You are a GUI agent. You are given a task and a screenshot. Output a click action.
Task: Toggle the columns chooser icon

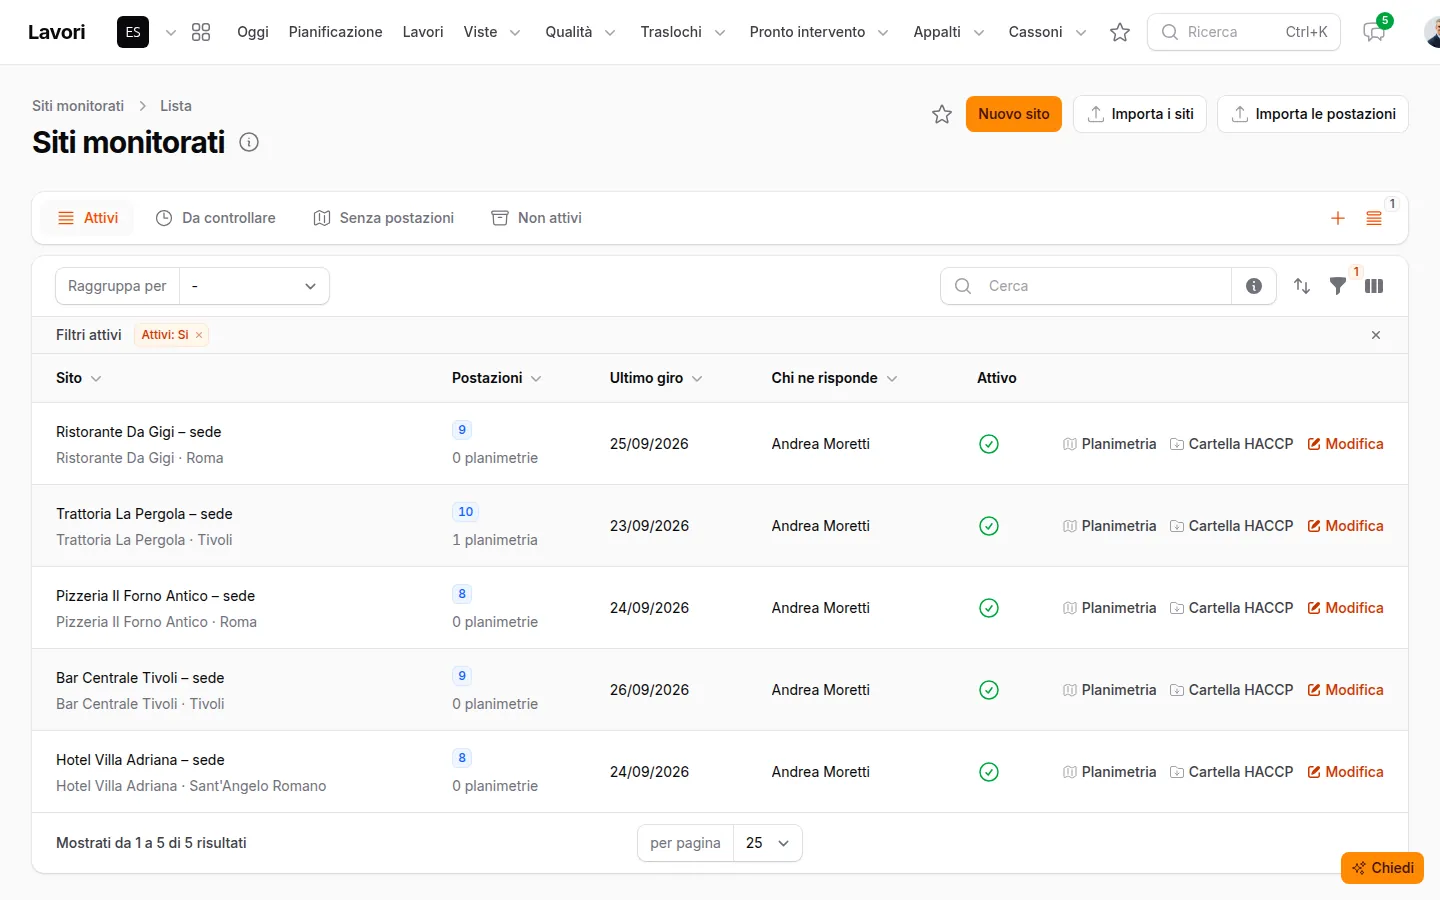[1374, 286]
